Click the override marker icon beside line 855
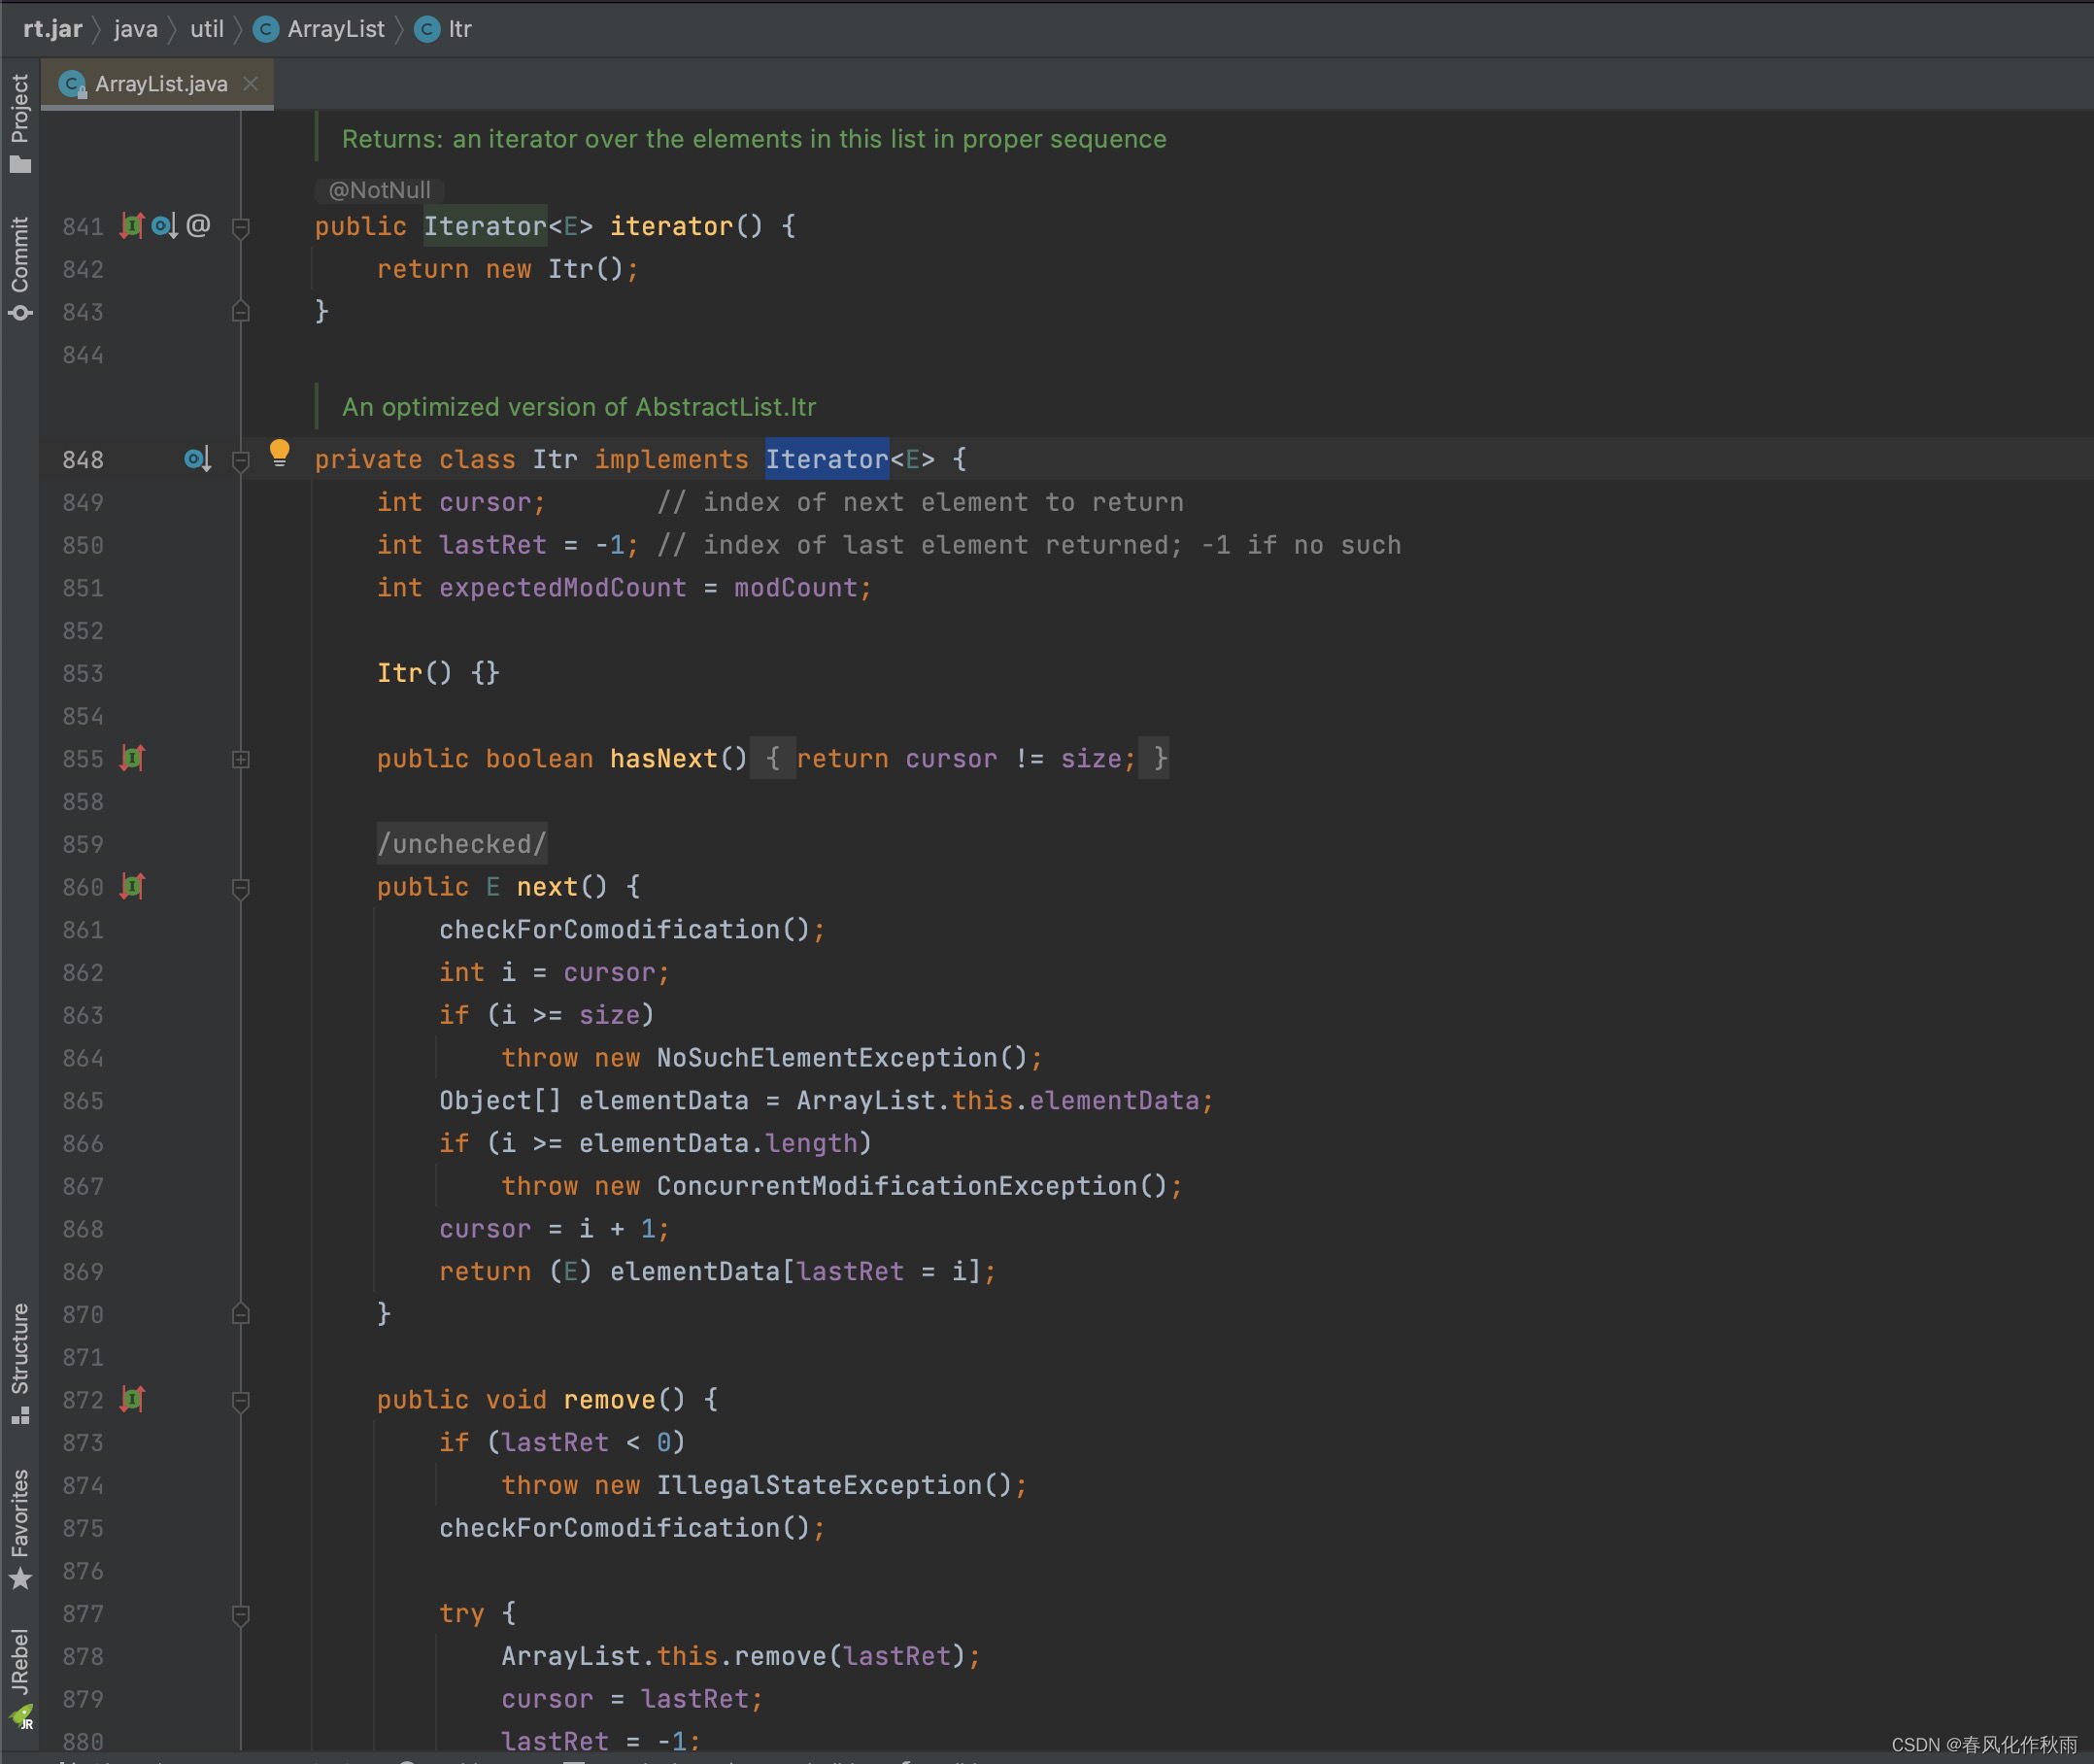Viewport: 2094px width, 1764px height. [131, 759]
